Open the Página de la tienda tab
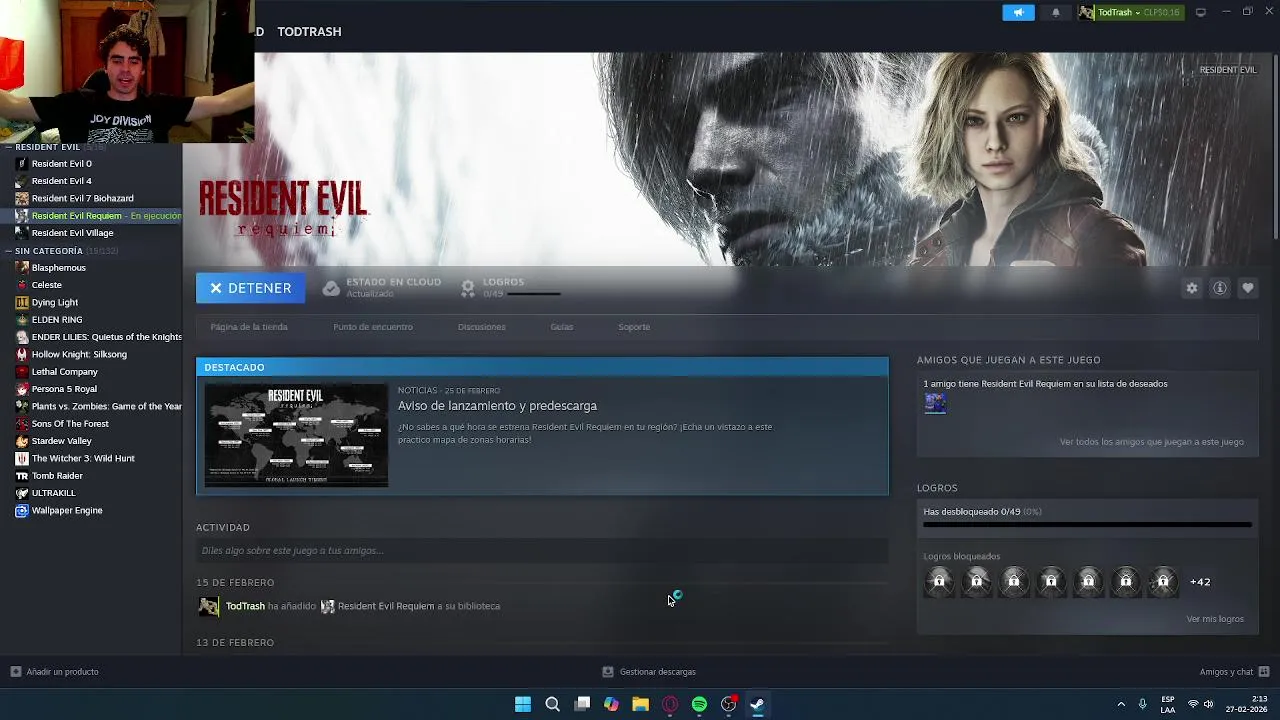 pos(249,327)
